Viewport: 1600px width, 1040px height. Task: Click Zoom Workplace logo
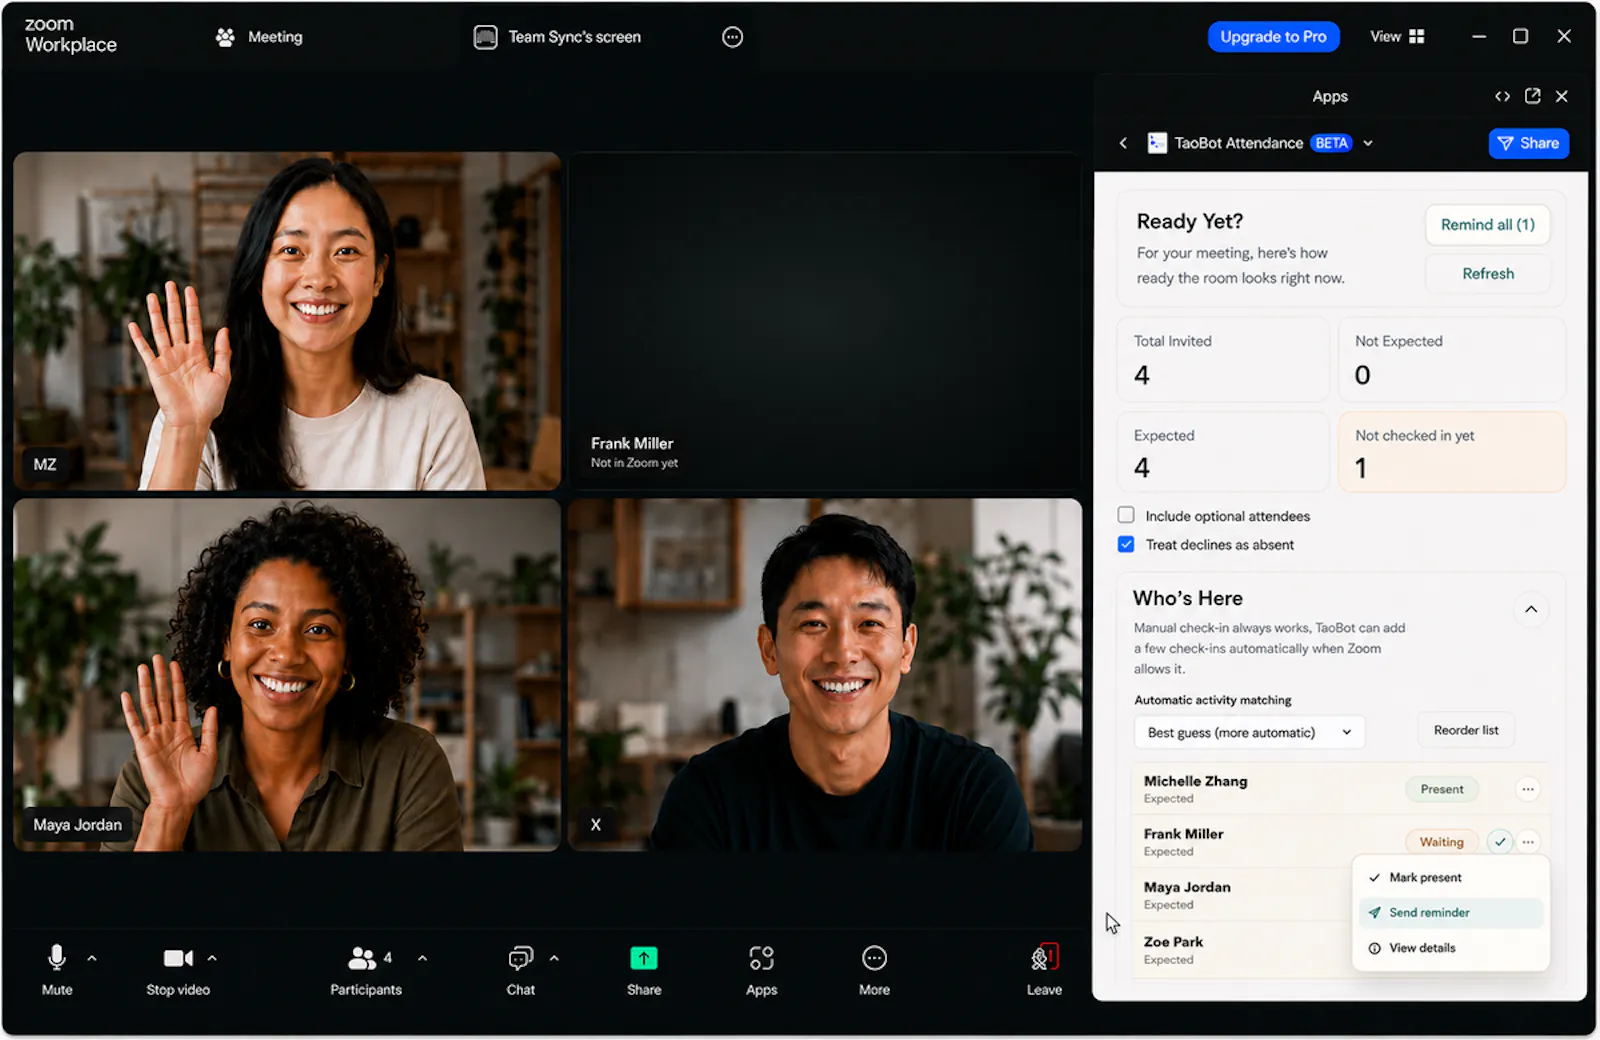70,35
